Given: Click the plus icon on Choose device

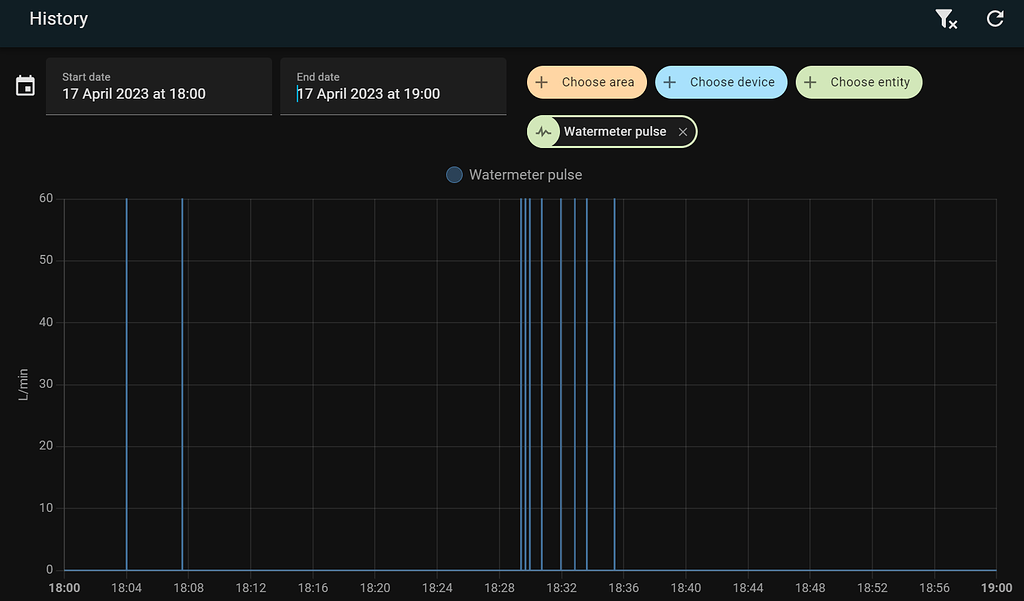Looking at the screenshot, I should (670, 82).
